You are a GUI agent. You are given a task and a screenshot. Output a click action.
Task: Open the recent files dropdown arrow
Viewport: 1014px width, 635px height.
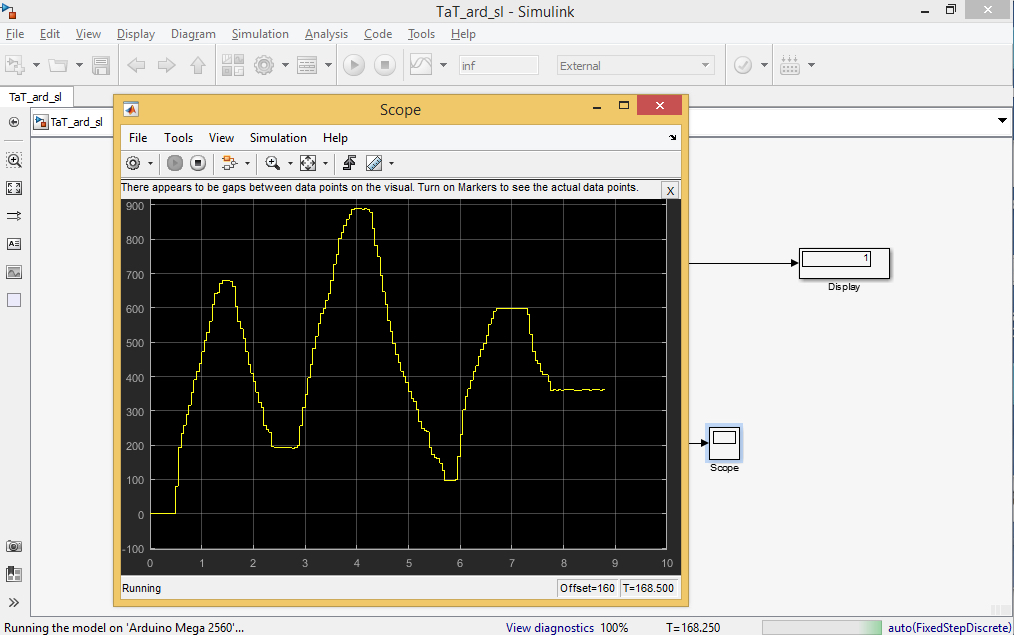pos(79,65)
